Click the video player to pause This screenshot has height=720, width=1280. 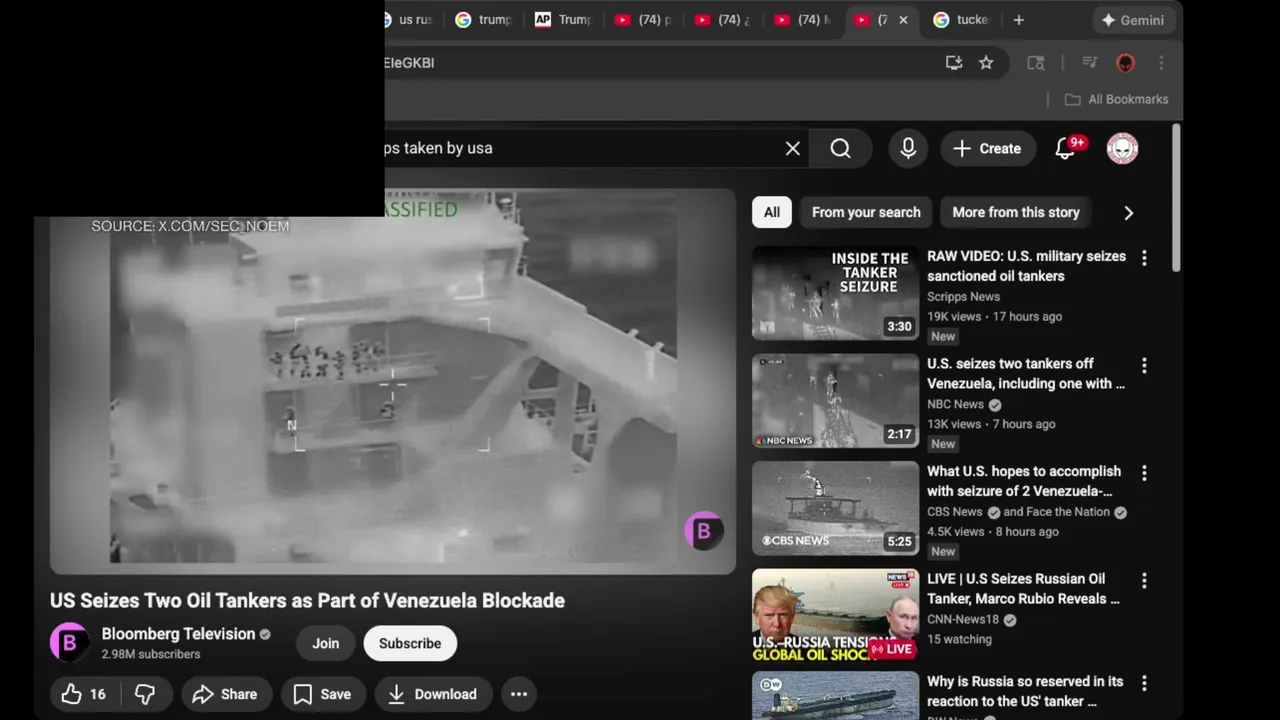pos(393,381)
